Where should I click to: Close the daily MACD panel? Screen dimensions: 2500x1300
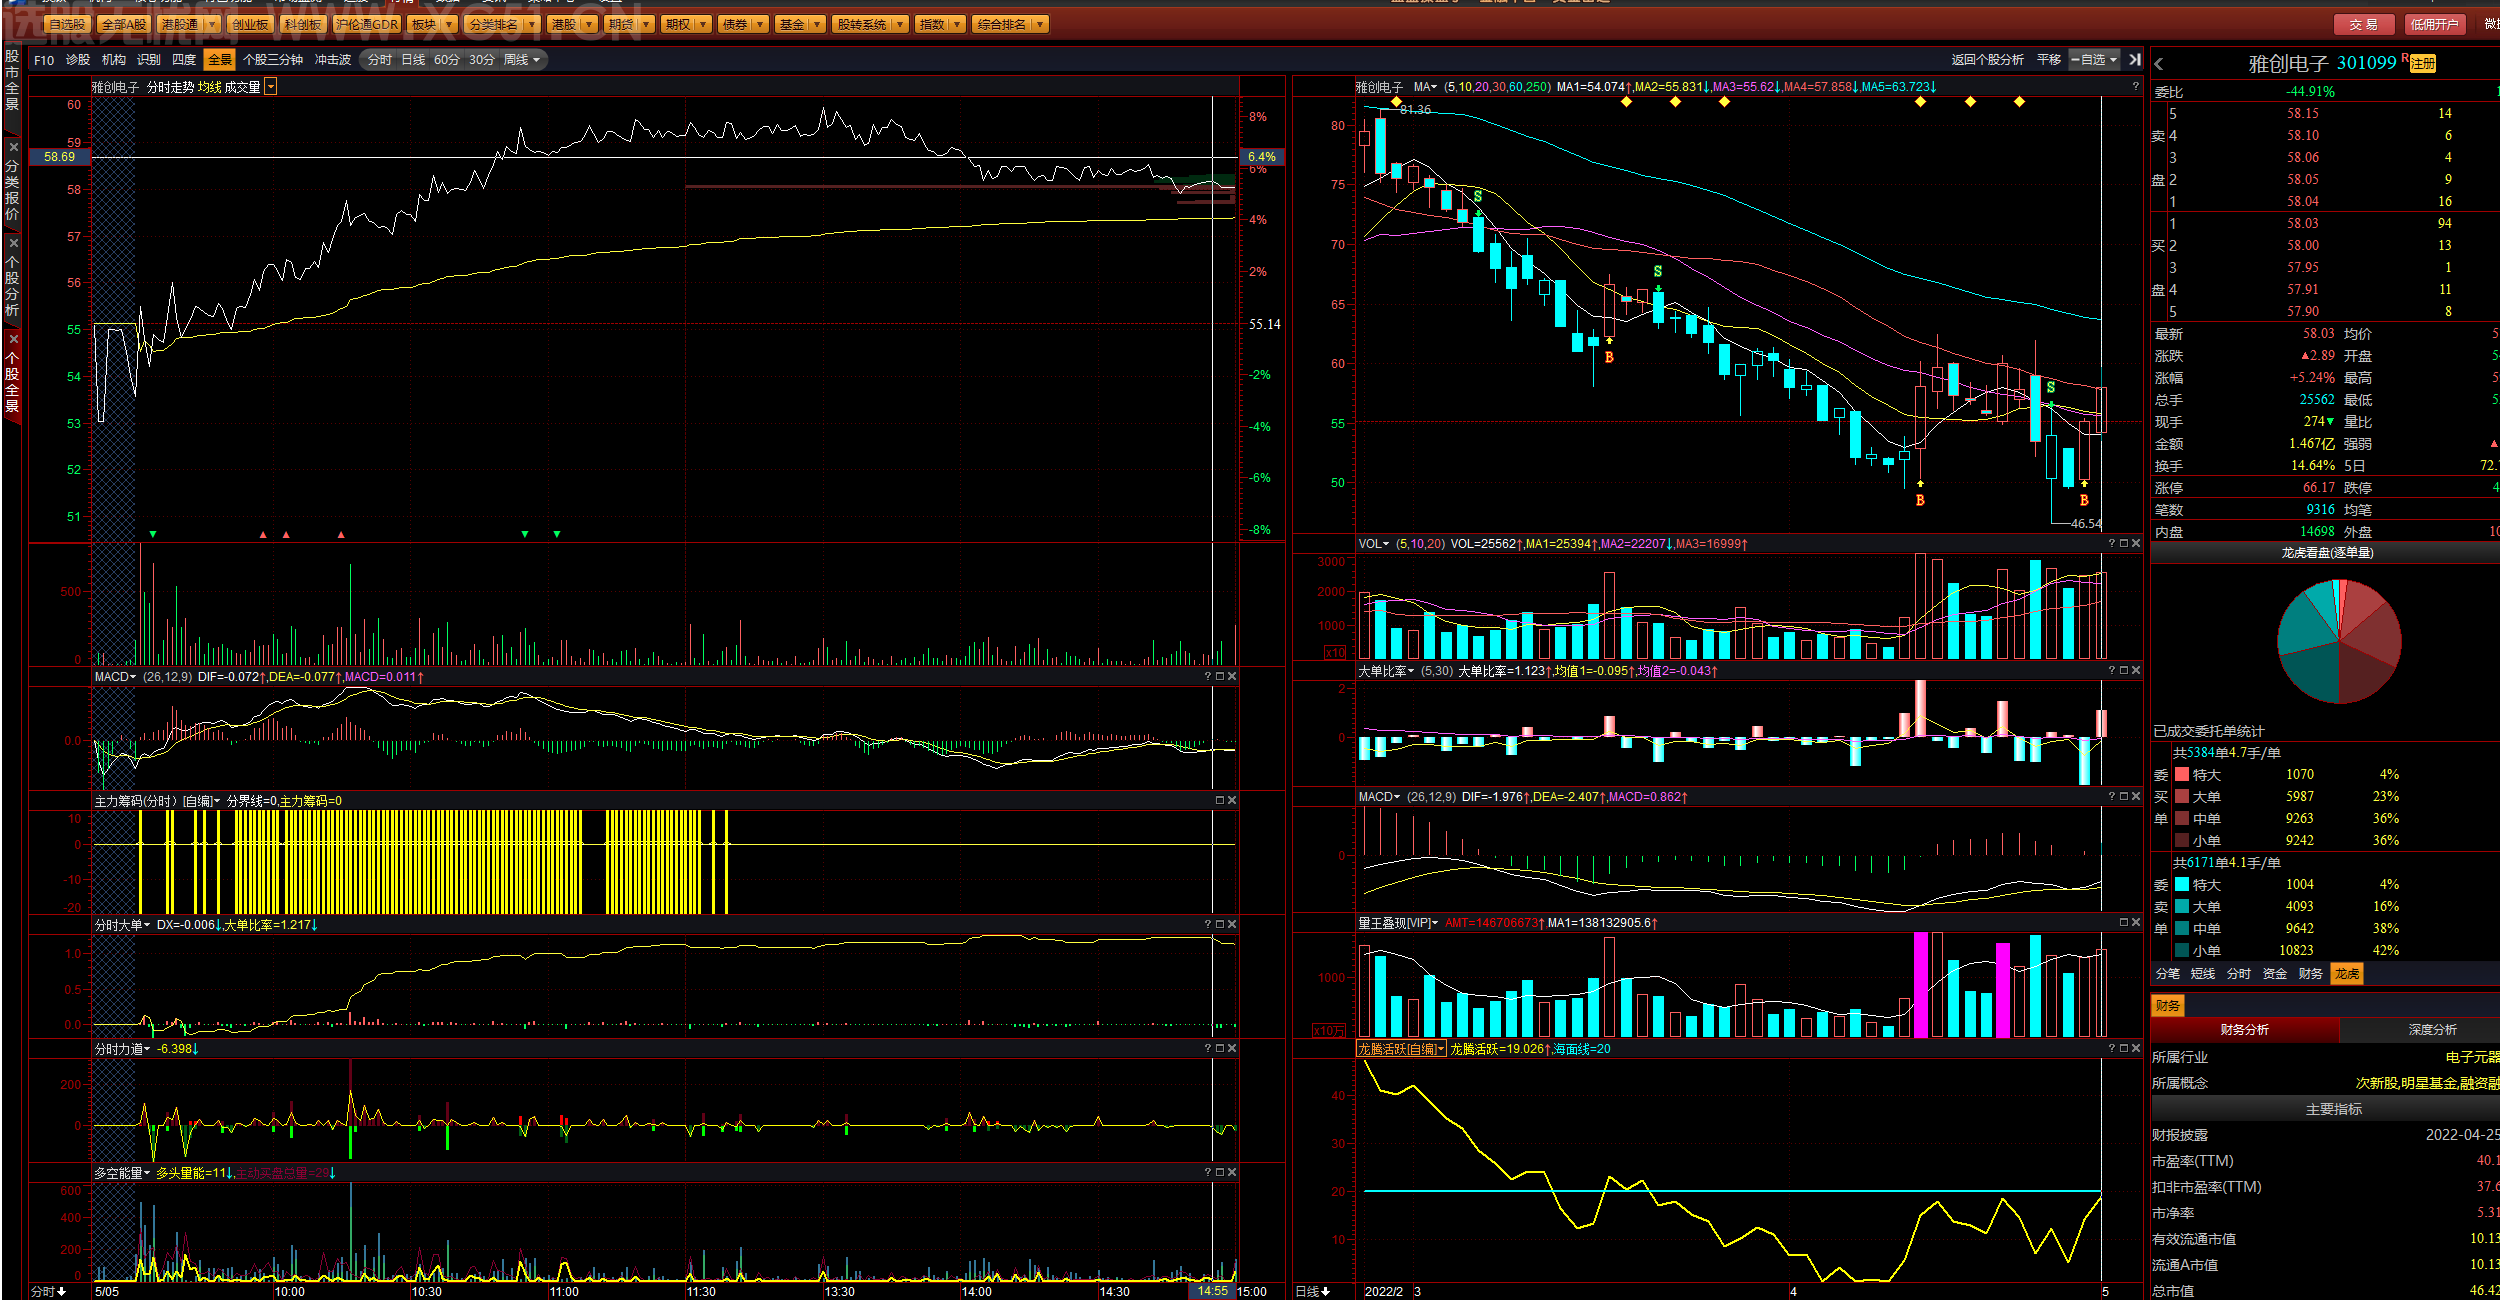tap(2136, 797)
